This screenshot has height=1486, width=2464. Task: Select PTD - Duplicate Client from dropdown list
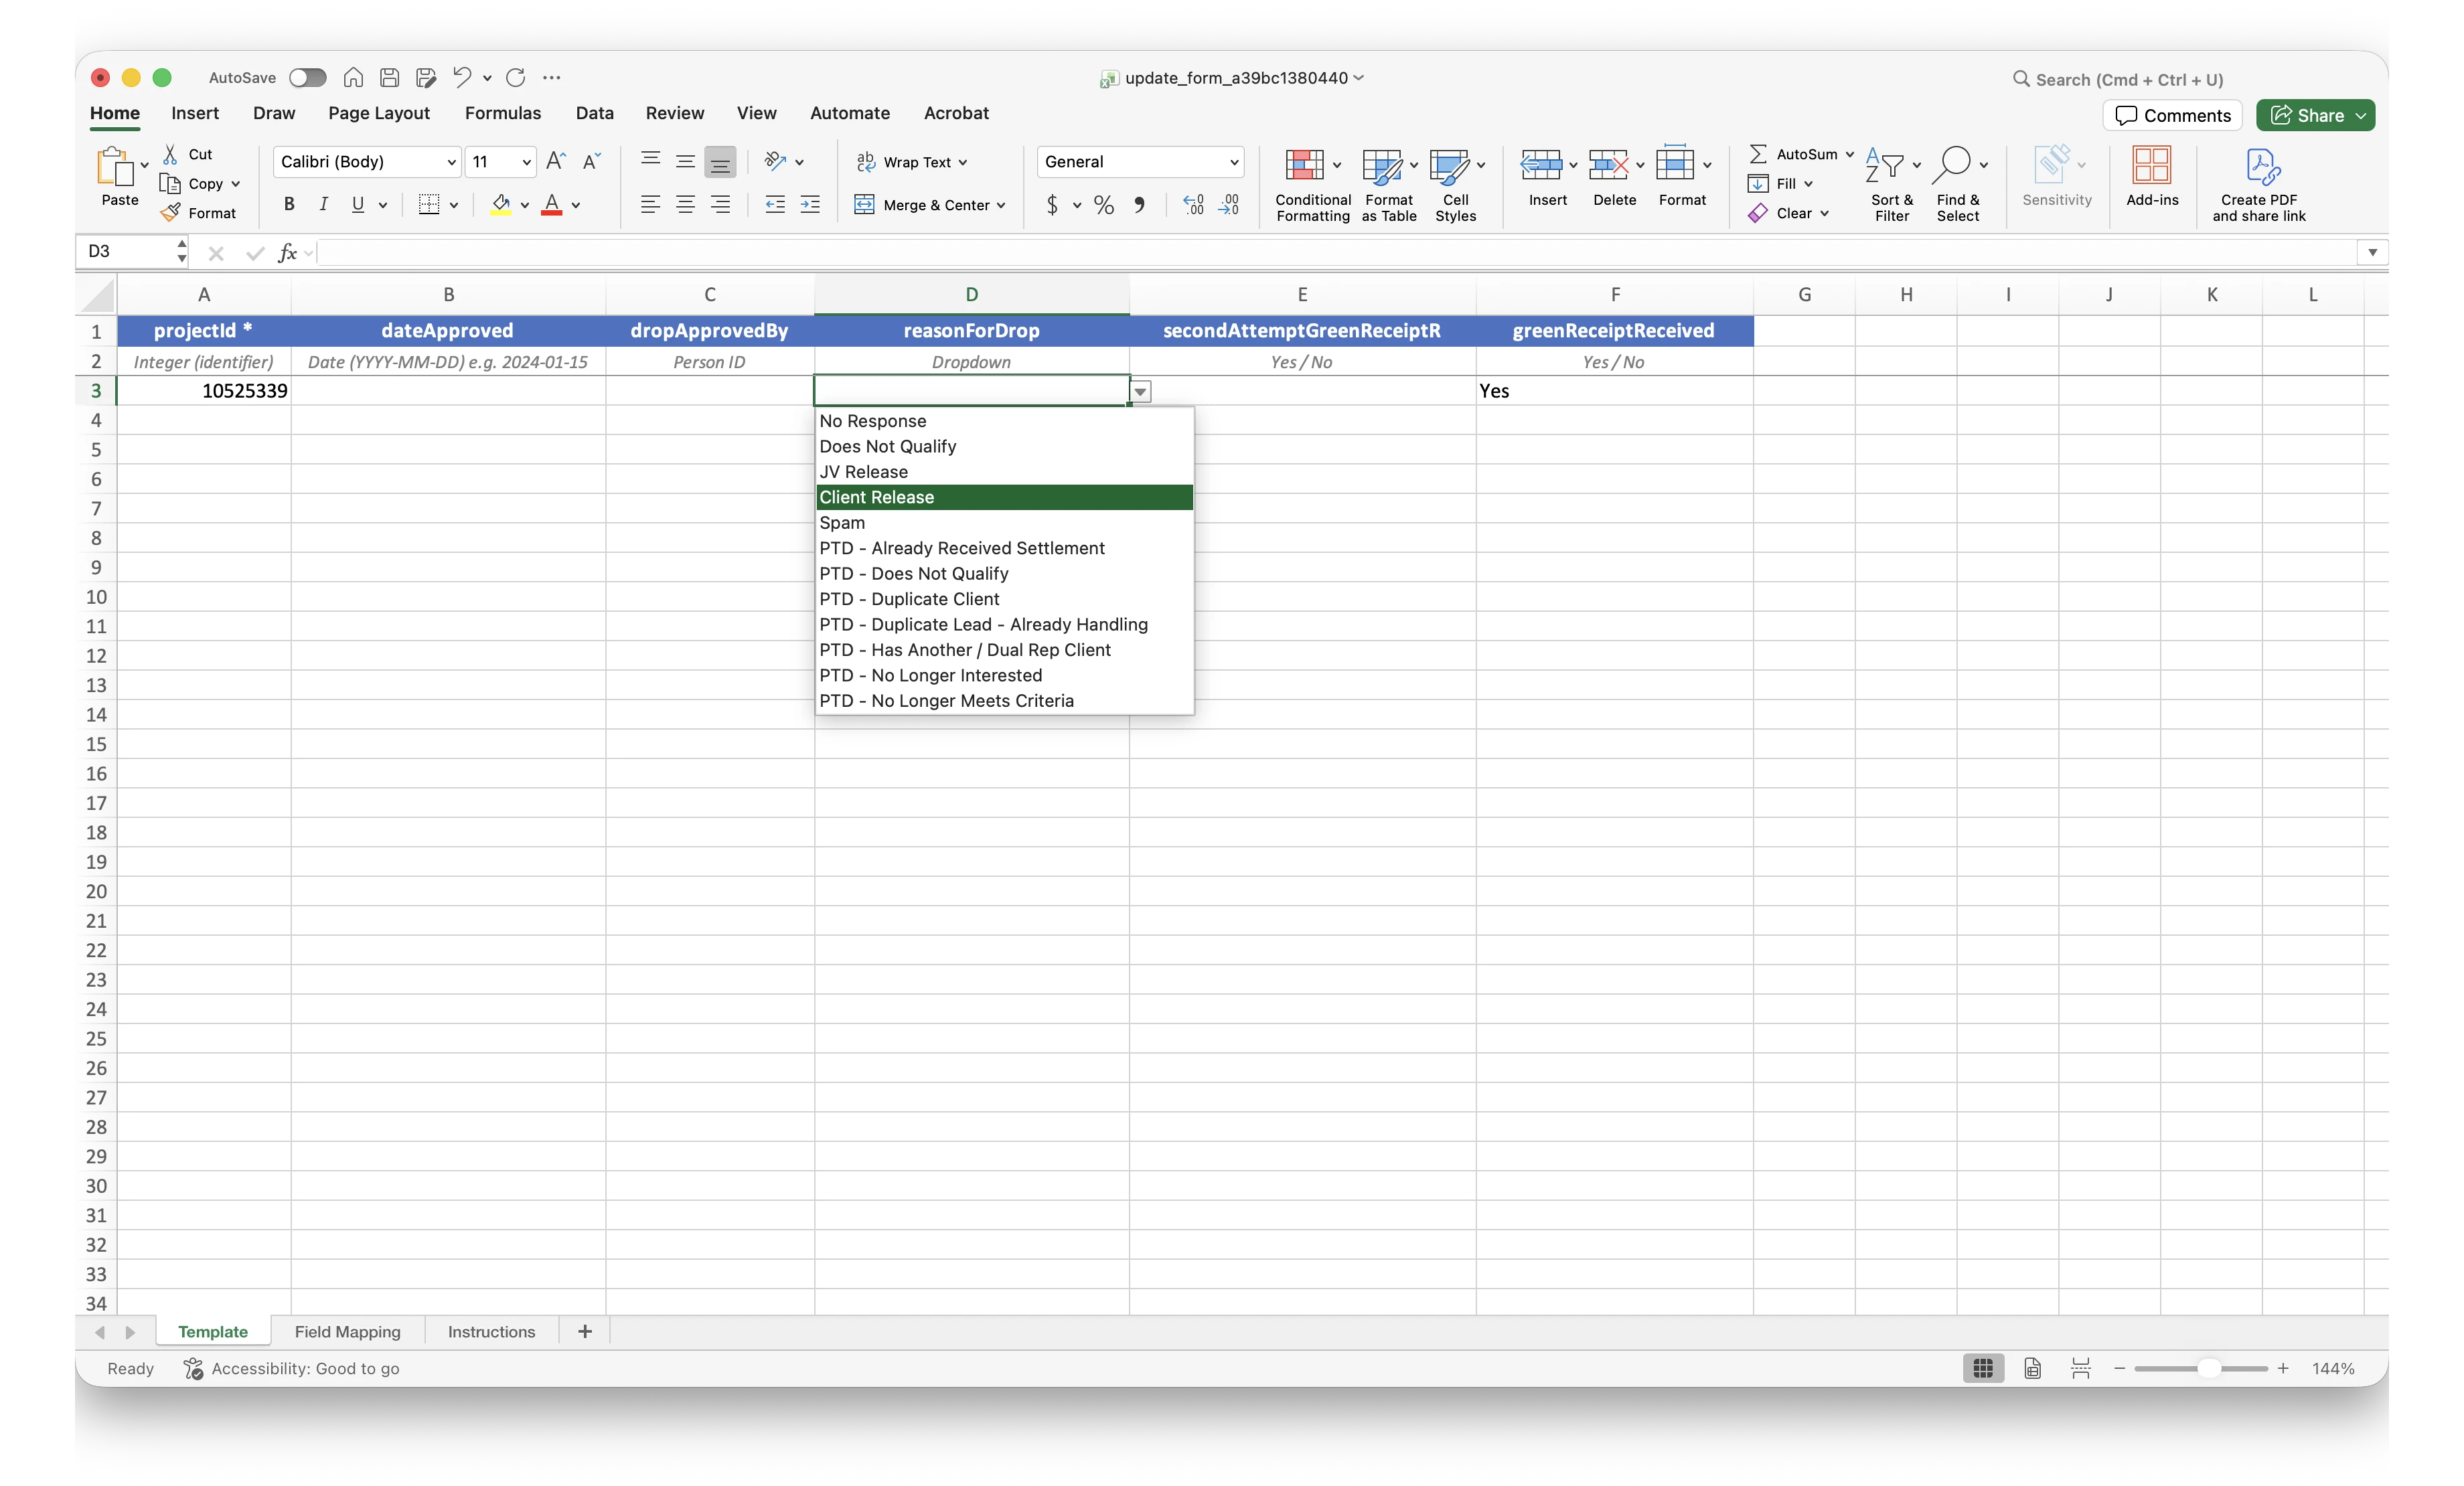(909, 598)
